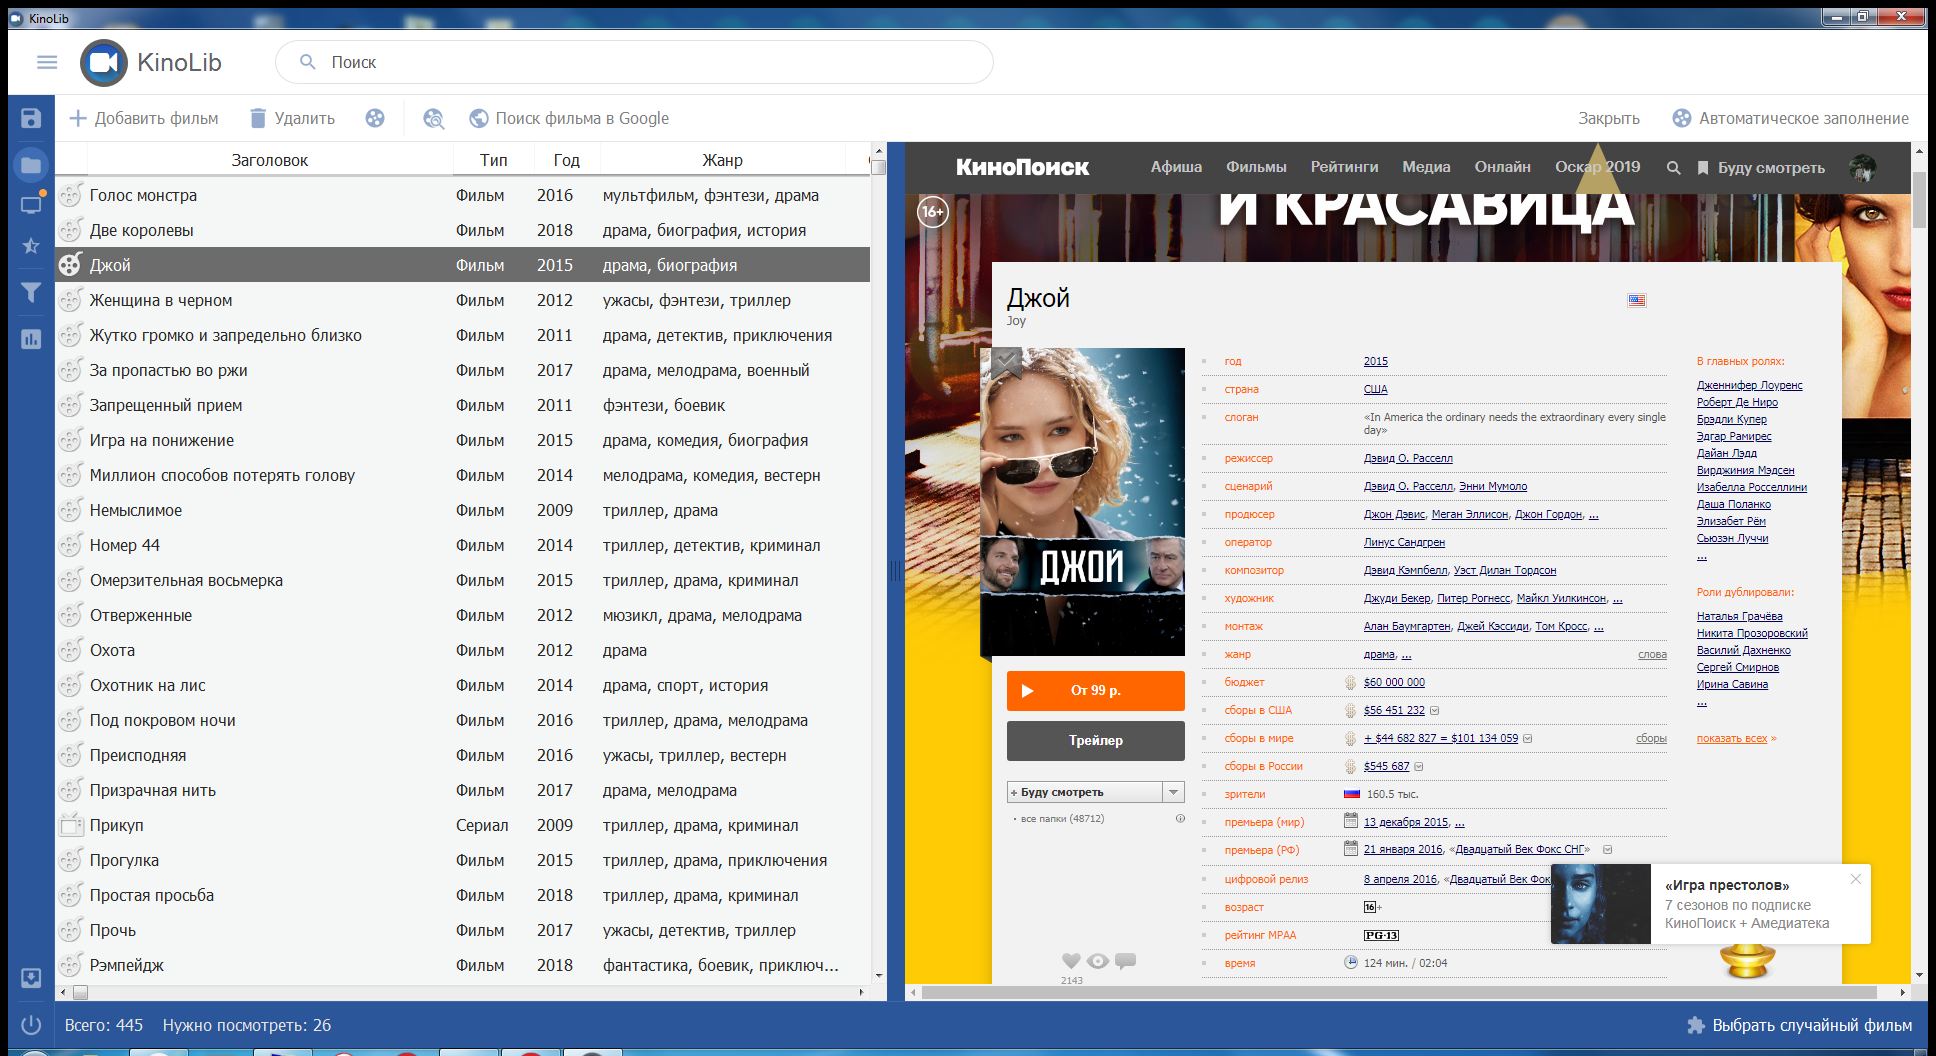This screenshot has width=1936, height=1056.
Task: Click the browser pane horizontal scrollbar
Action: 1398,993
